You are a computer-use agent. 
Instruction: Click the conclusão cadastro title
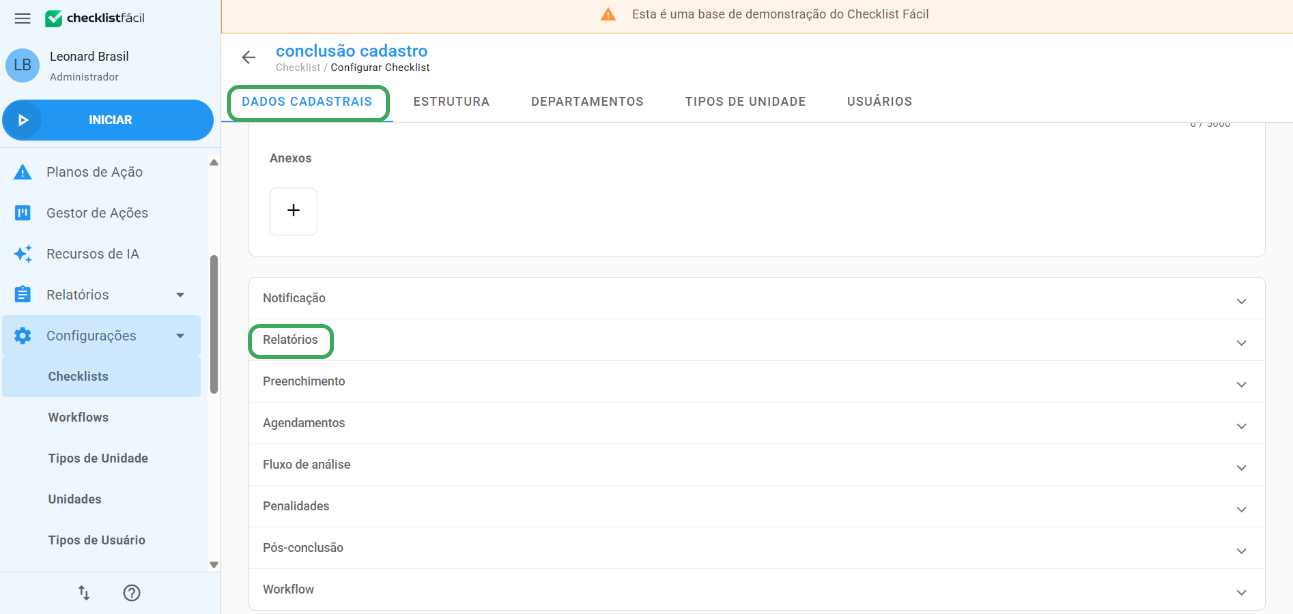pos(352,51)
